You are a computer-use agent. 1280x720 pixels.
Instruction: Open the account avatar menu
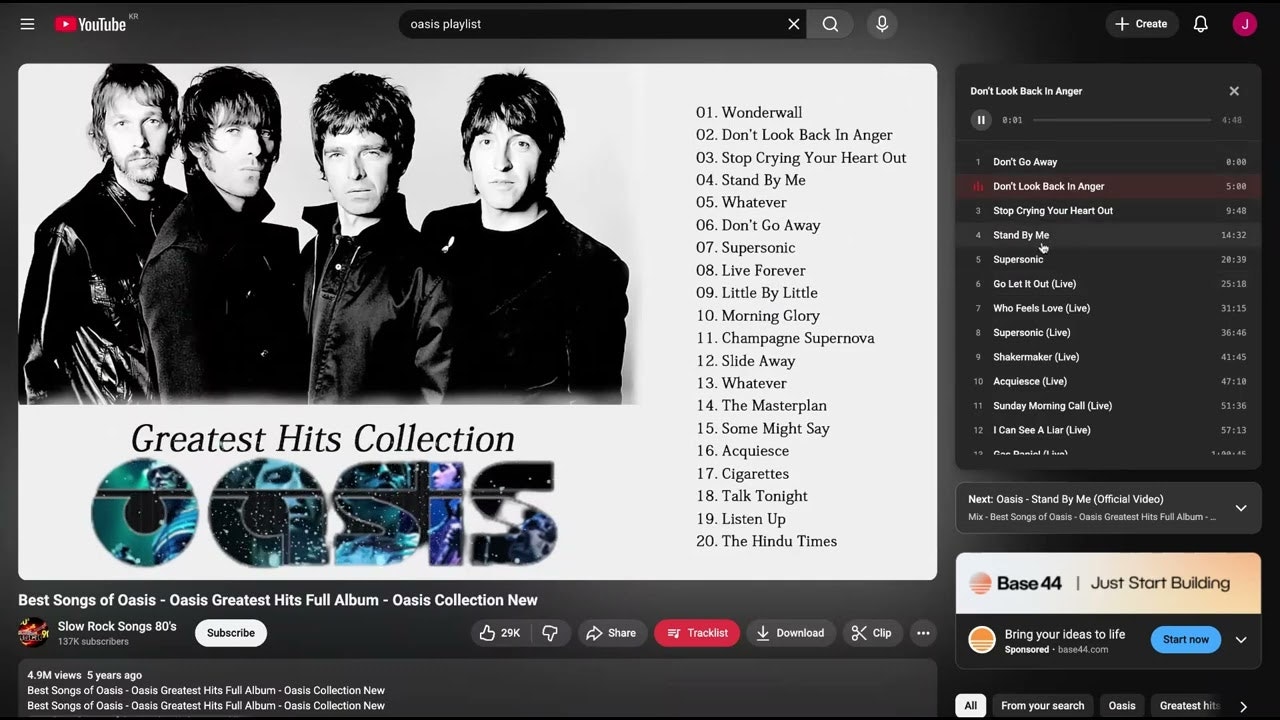coord(1244,24)
